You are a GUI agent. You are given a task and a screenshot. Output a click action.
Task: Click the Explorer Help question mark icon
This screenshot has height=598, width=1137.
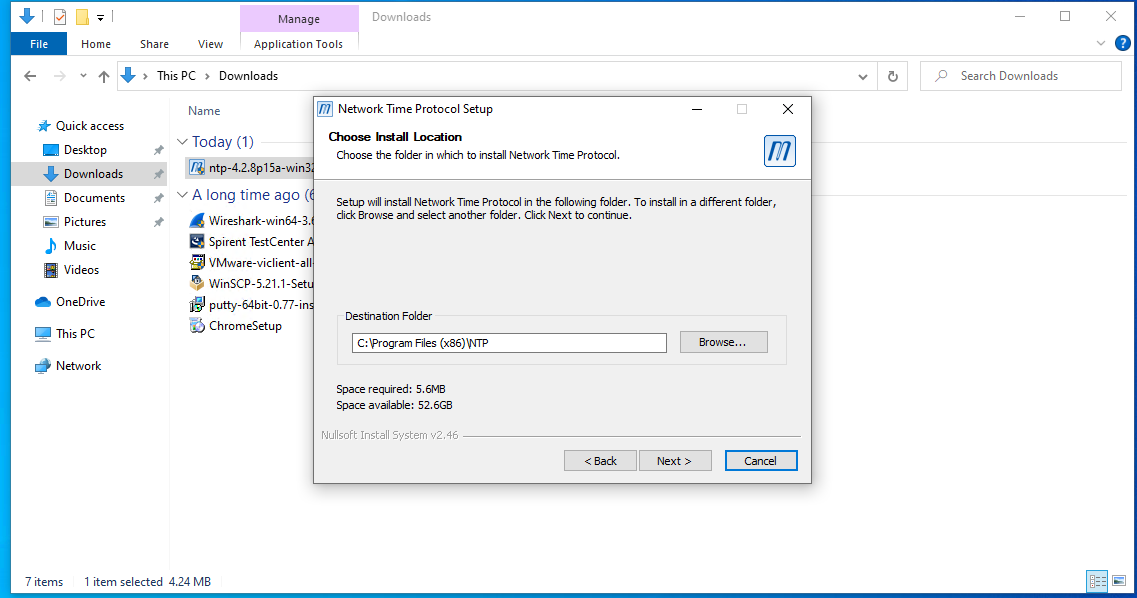click(1122, 43)
